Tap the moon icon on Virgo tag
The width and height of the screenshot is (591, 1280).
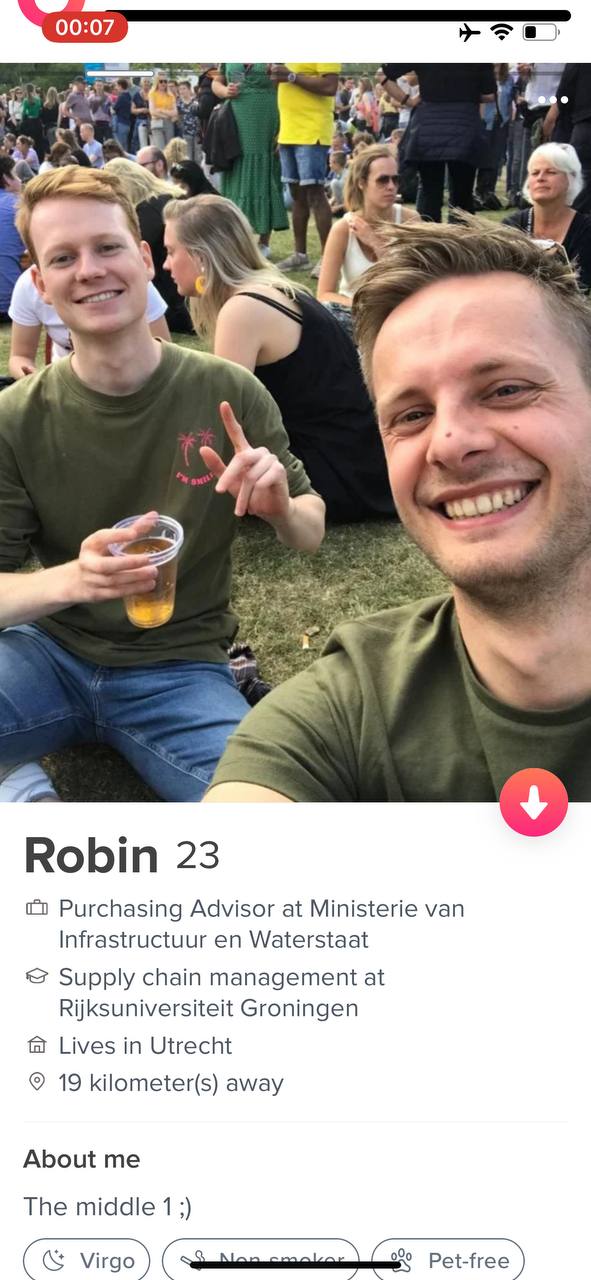coord(55,1260)
